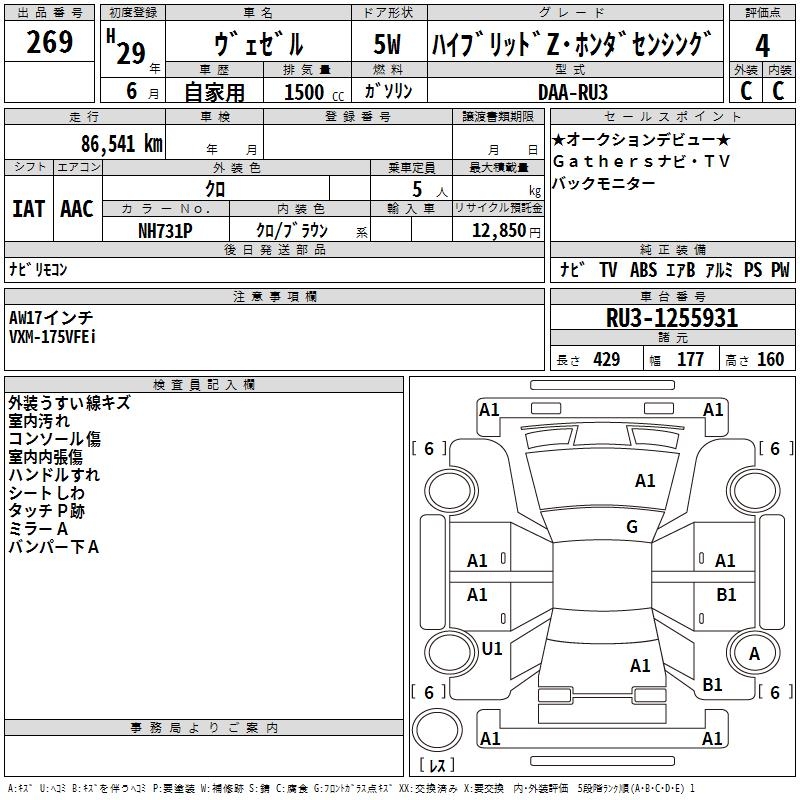Click the displacement value 1500 cc
The width and height of the screenshot is (800, 800).
pos(313,92)
